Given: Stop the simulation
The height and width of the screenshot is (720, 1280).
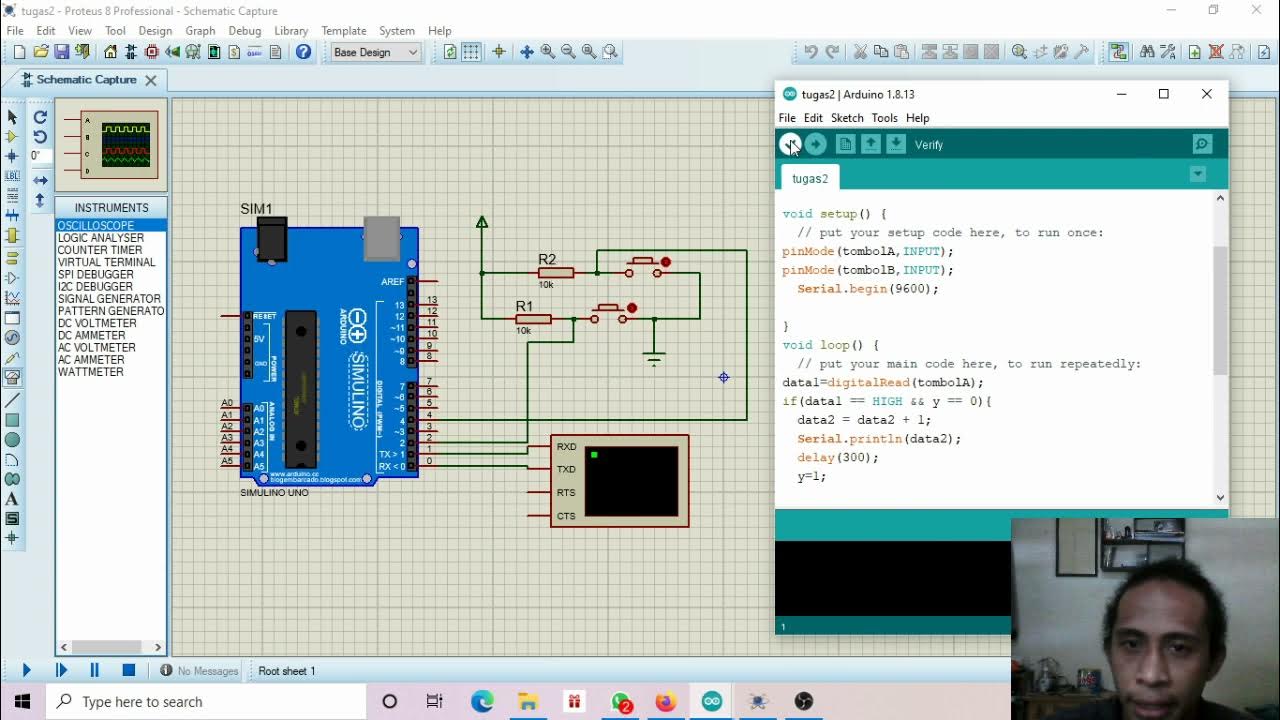Looking at the screenshot, I should coord(129,671).
